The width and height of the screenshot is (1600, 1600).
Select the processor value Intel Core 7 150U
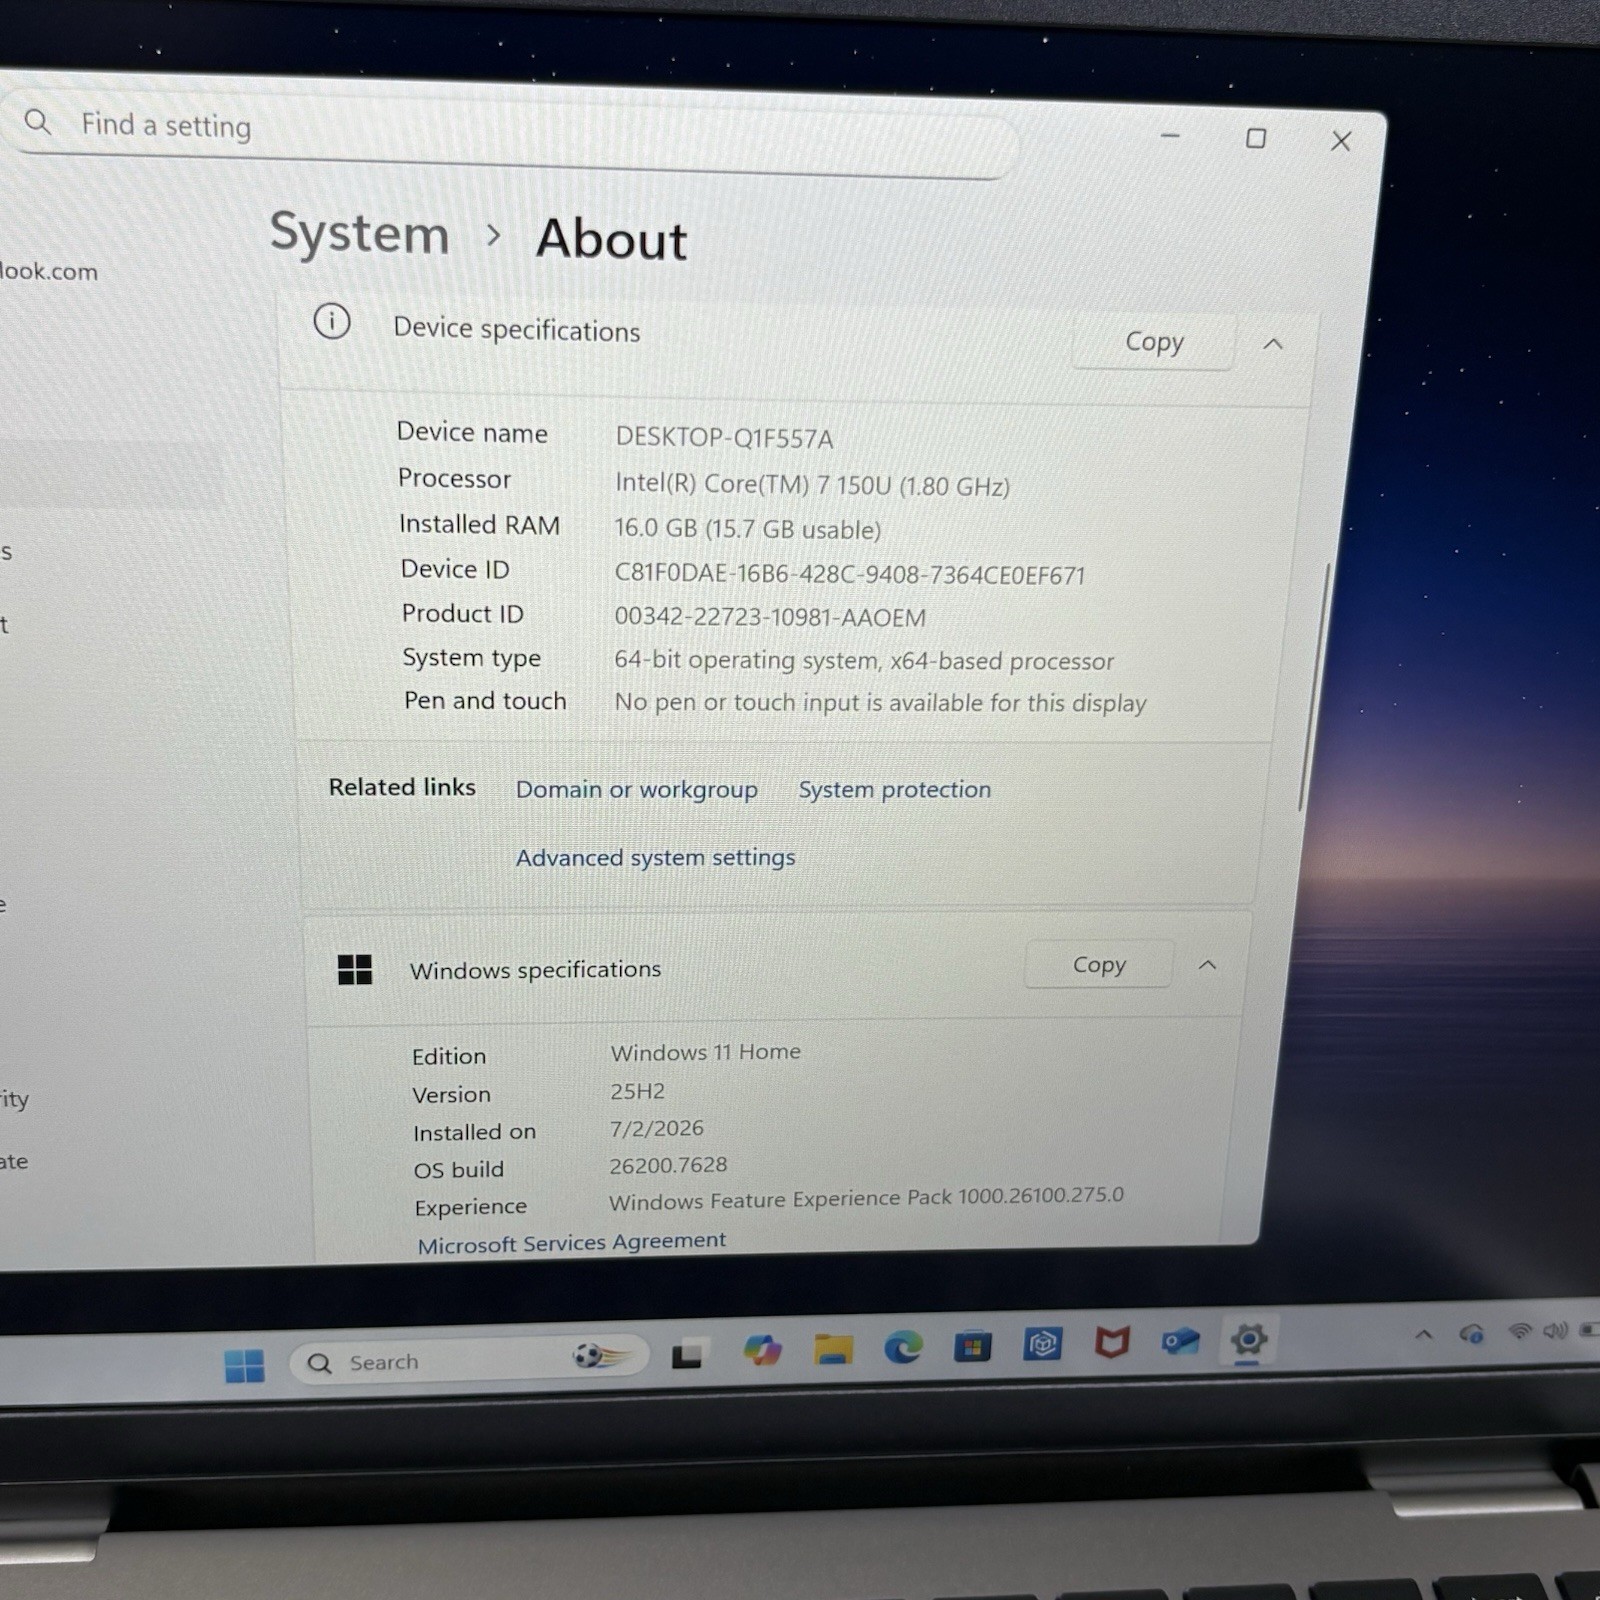coord(812,485)
